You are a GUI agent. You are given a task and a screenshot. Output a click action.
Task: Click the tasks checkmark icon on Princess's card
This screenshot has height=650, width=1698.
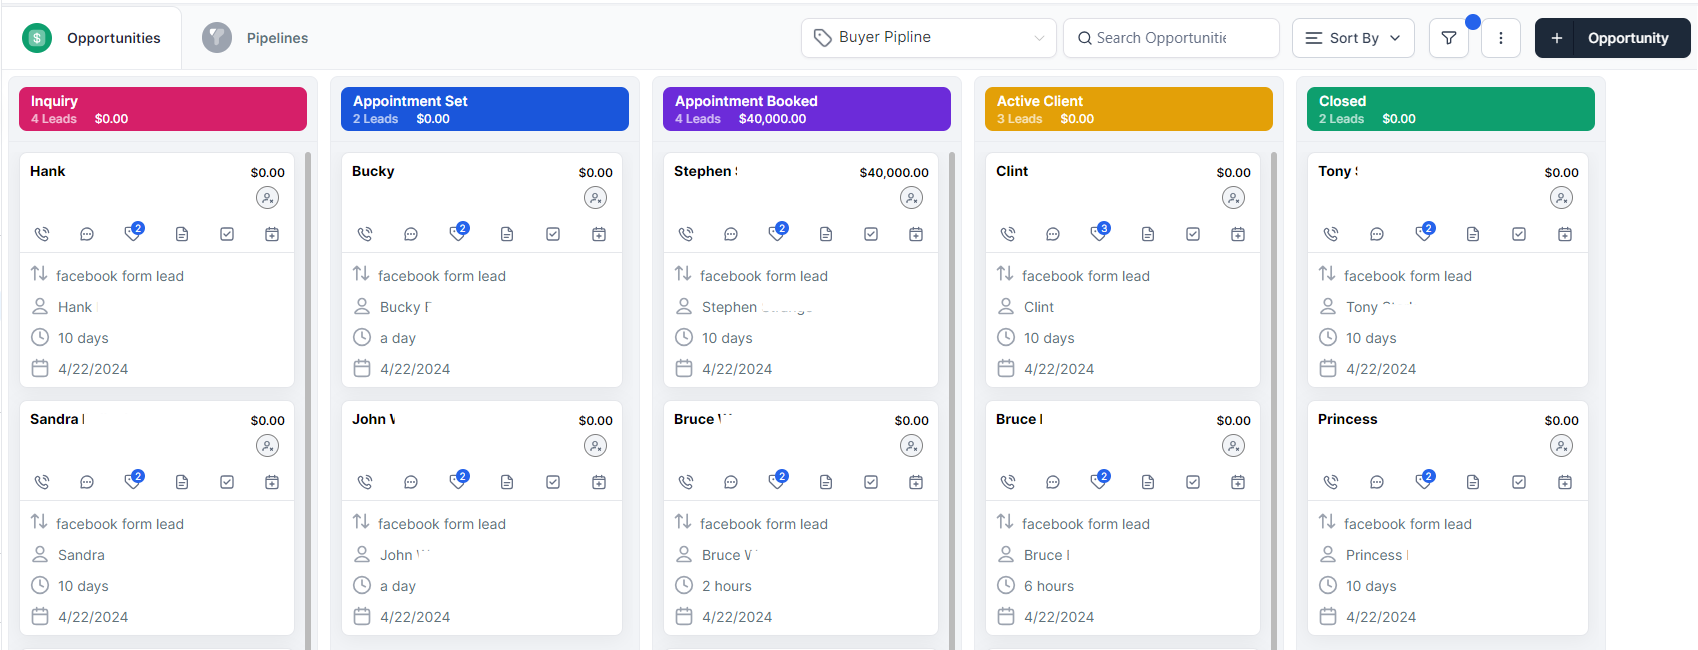point(1519,482)
